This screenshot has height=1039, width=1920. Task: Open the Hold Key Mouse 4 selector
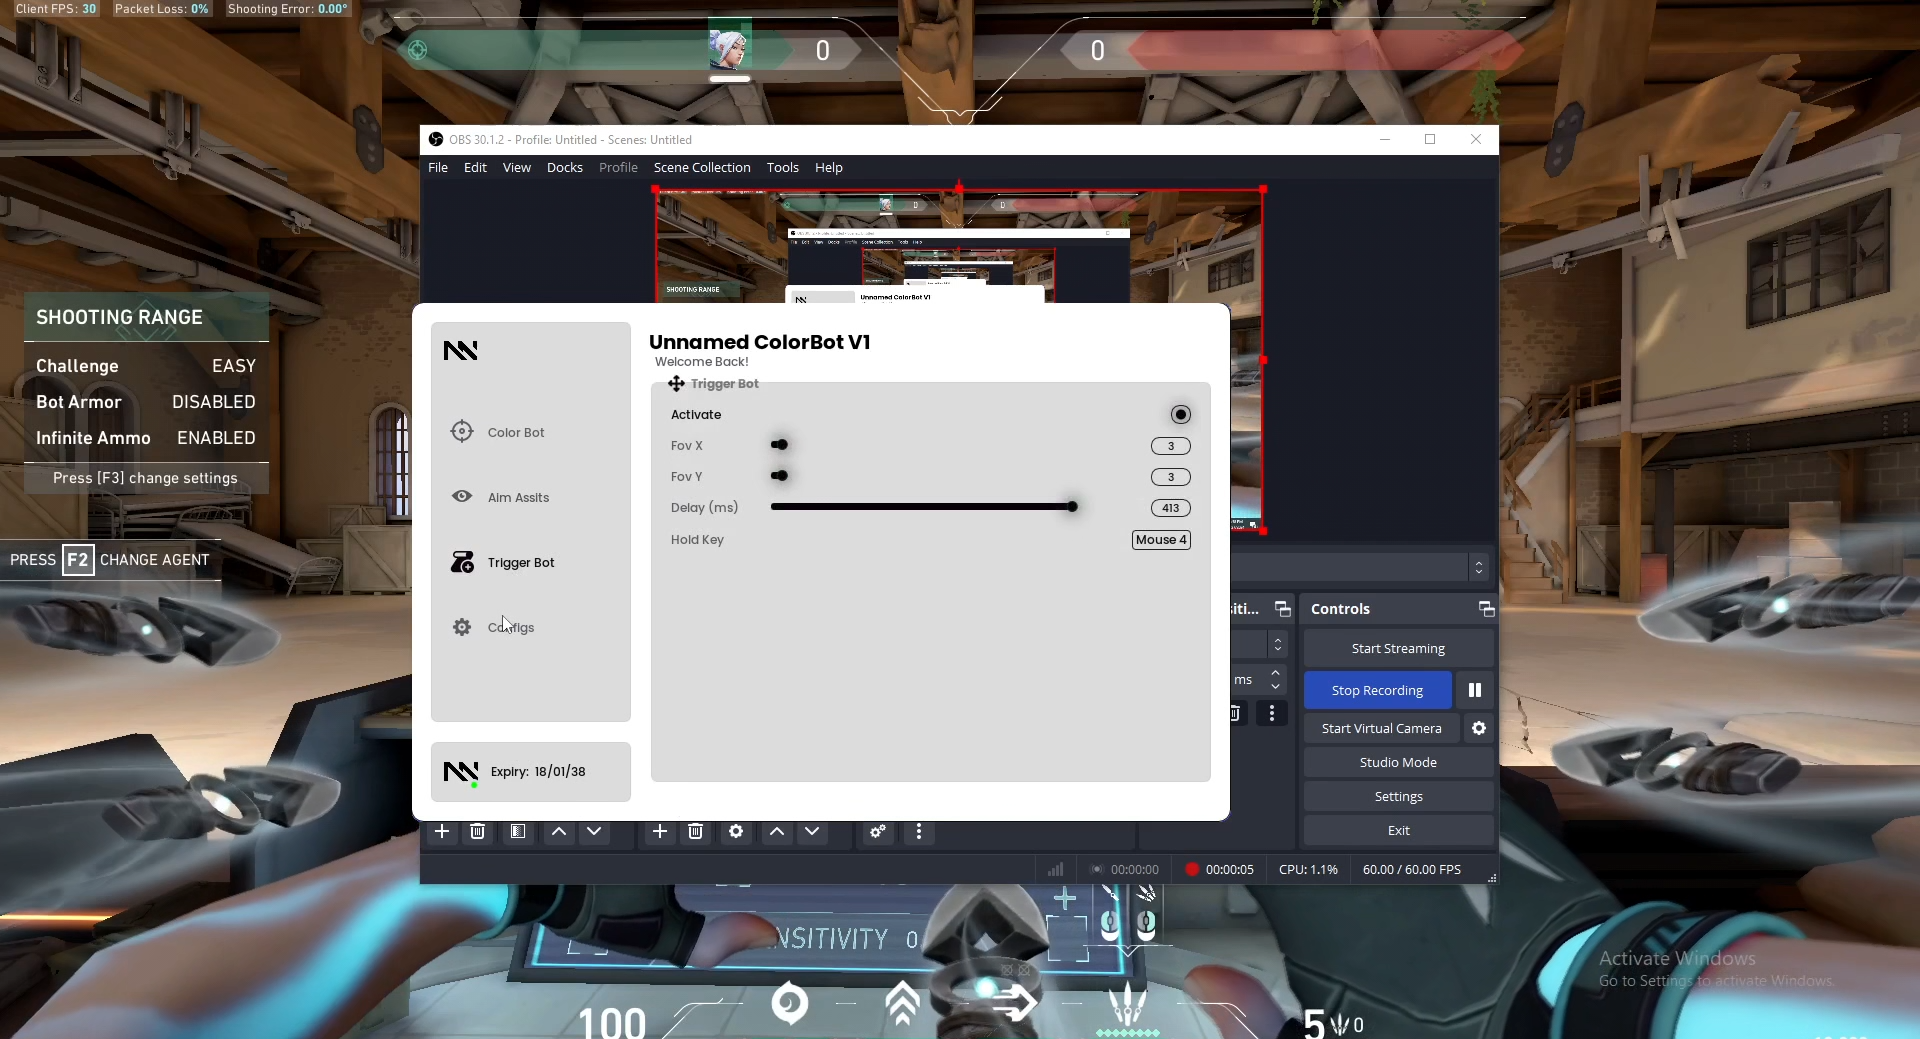[1161, 539]
